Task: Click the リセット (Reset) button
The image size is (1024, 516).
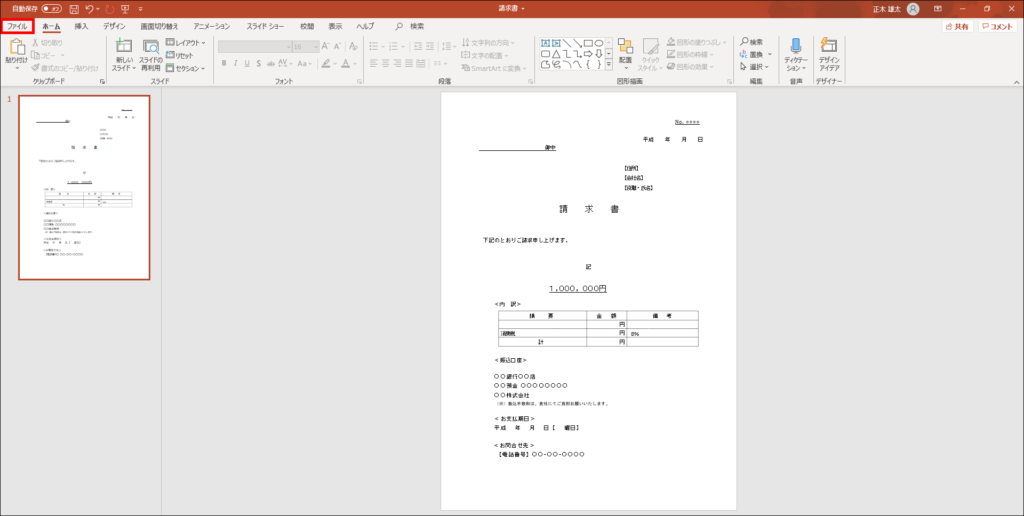Action: coord(180,56)
